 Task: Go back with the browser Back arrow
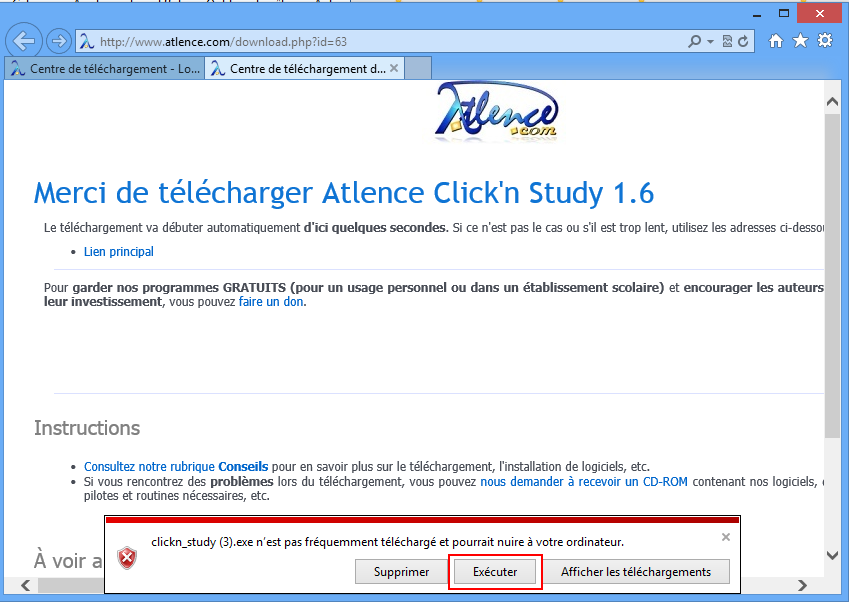(x=24, y=41)
